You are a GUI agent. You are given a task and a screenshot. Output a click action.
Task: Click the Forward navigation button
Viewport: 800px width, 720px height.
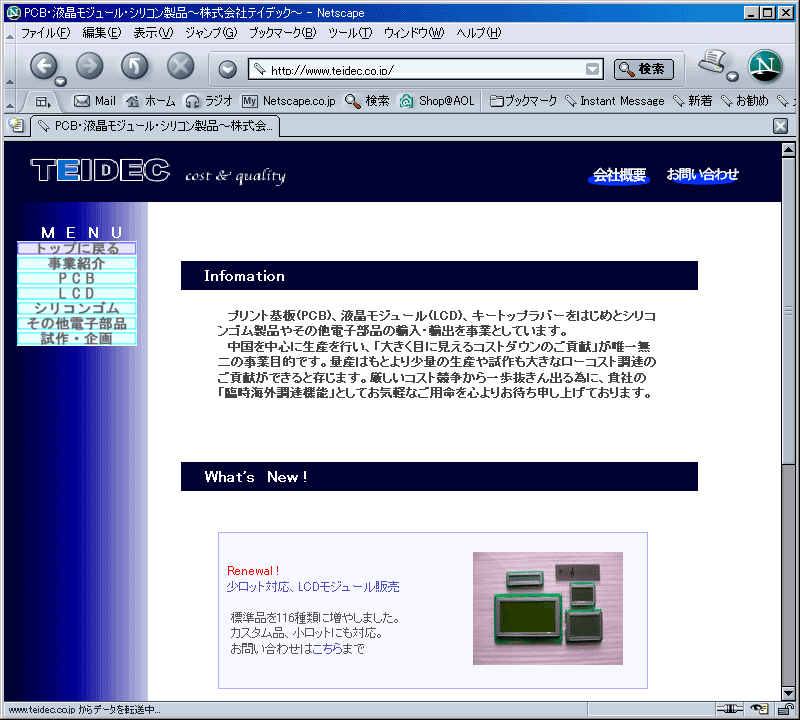(x=89, y=66)
